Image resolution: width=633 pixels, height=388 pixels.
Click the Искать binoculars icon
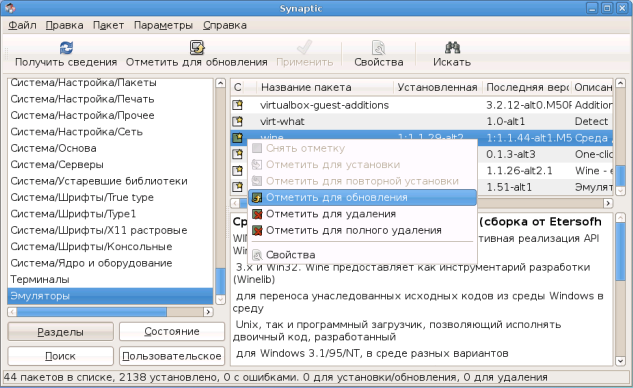click(452, 48)
